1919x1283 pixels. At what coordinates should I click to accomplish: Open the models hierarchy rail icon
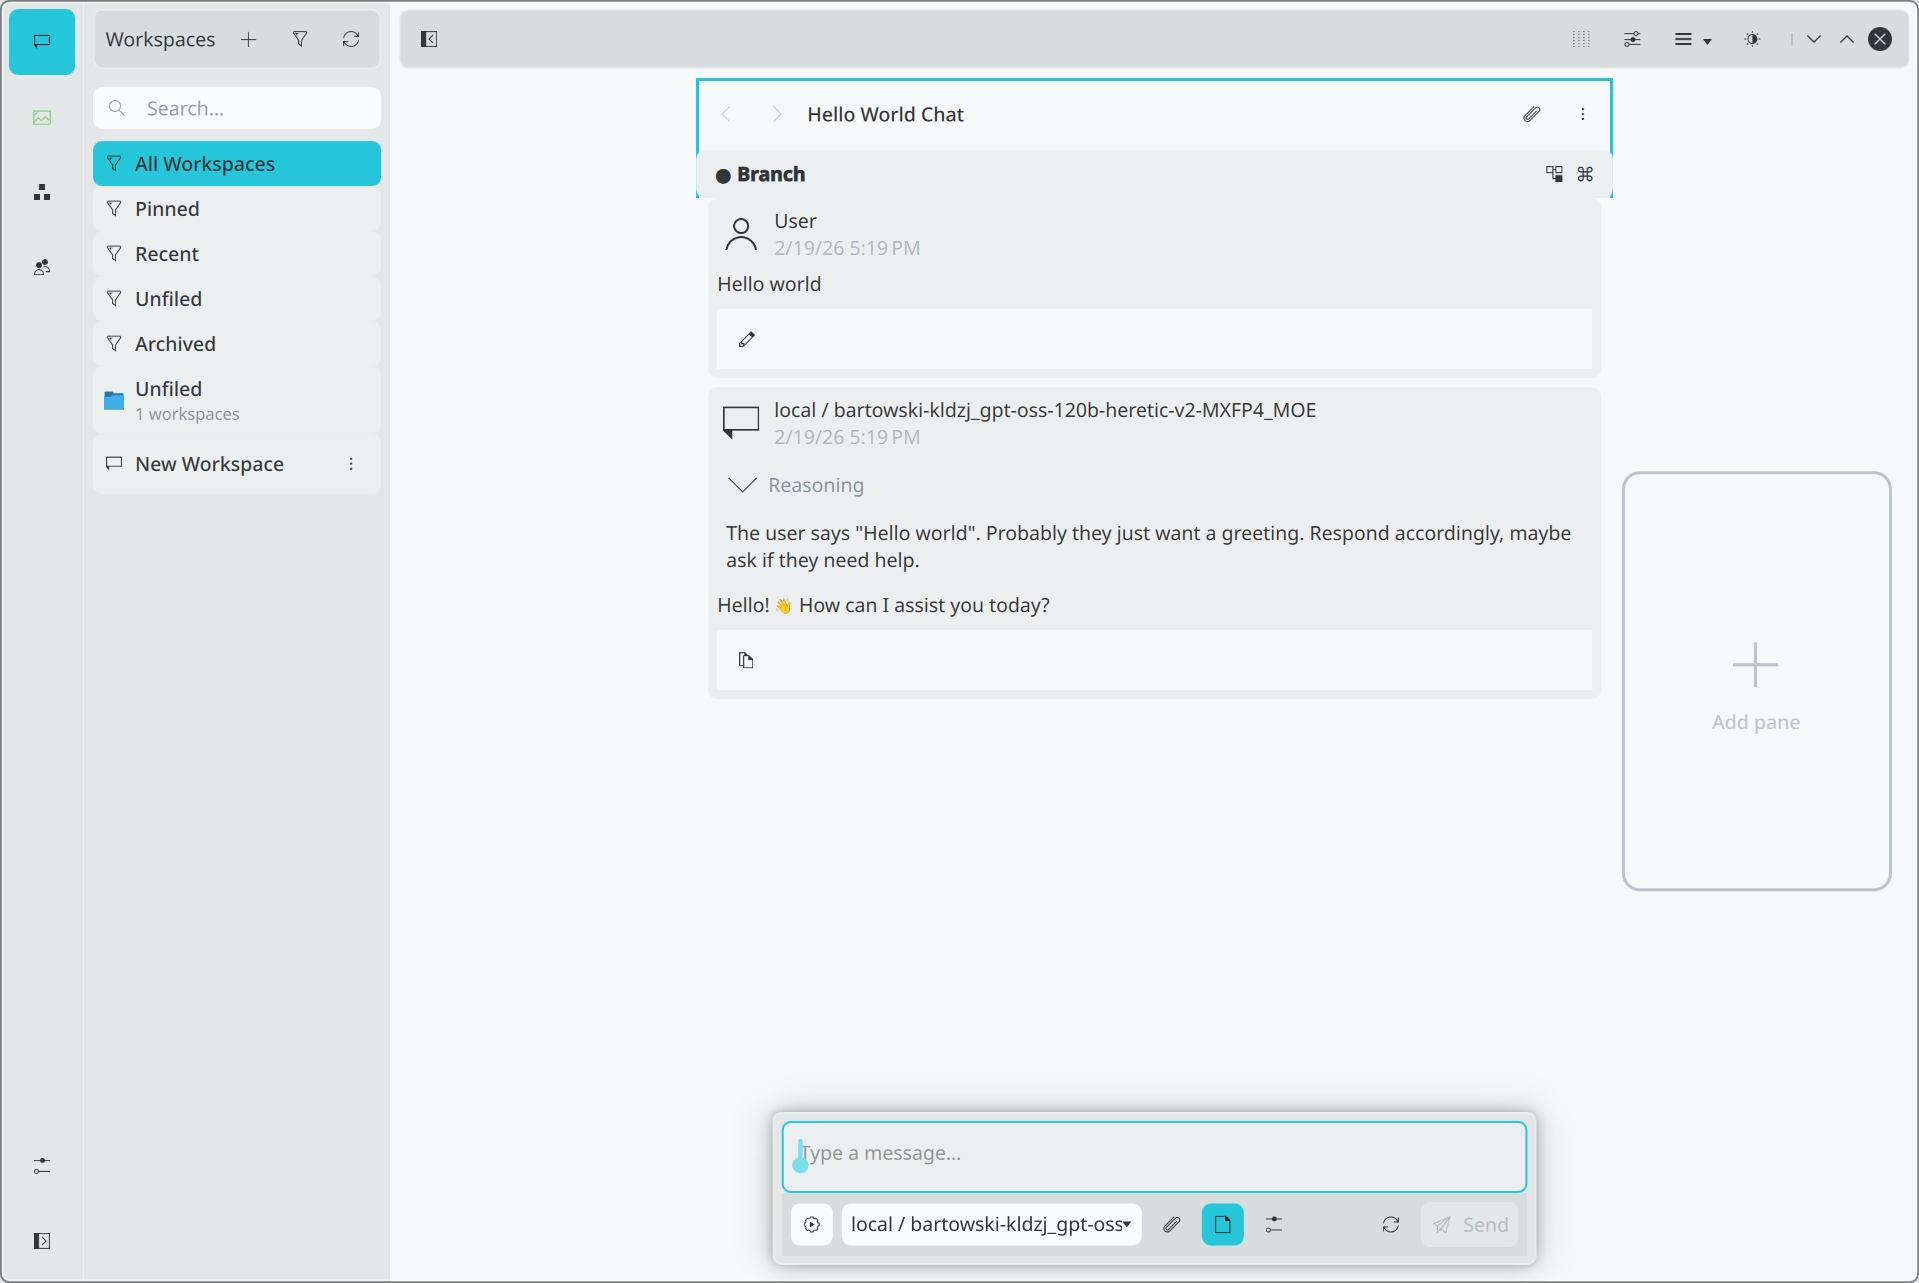[x=42, y=192]
